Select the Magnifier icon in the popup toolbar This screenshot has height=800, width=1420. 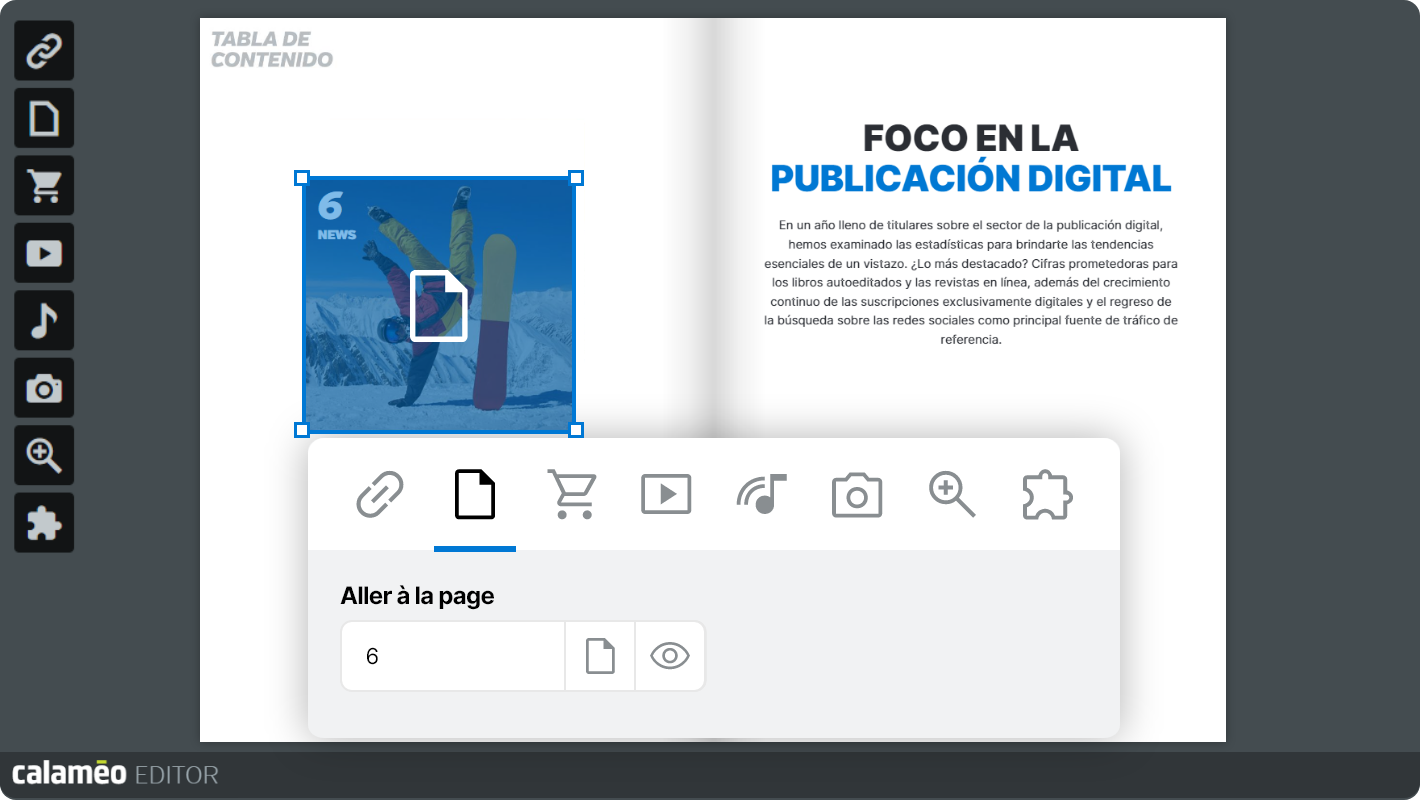(x=952, y=494)
